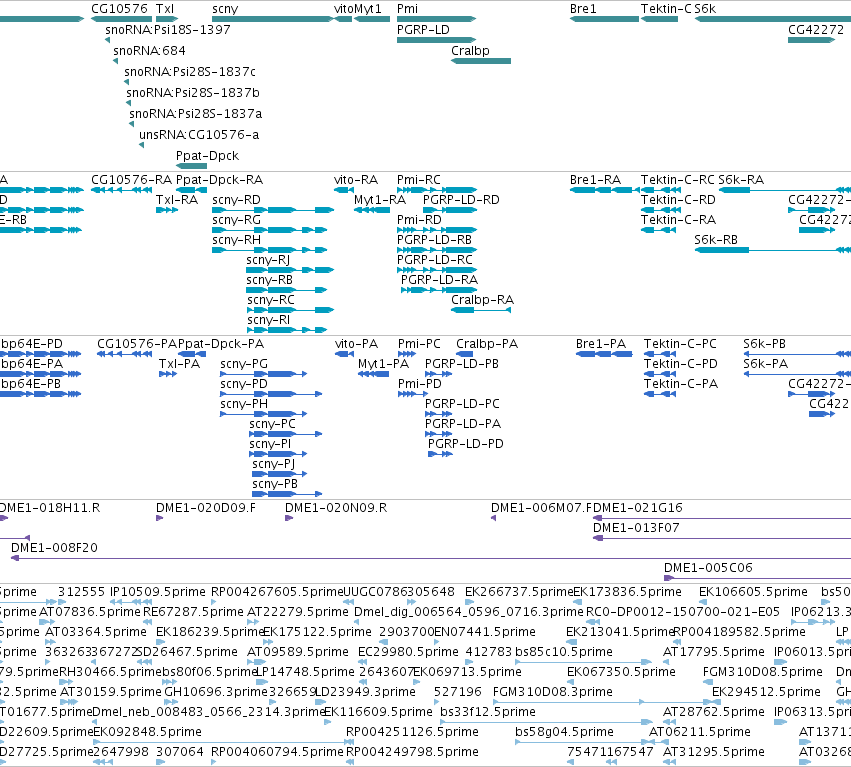This screenshot has height=767, width=851.
Task: Click the CG42272 gene bar
Action: pos(811,40)
